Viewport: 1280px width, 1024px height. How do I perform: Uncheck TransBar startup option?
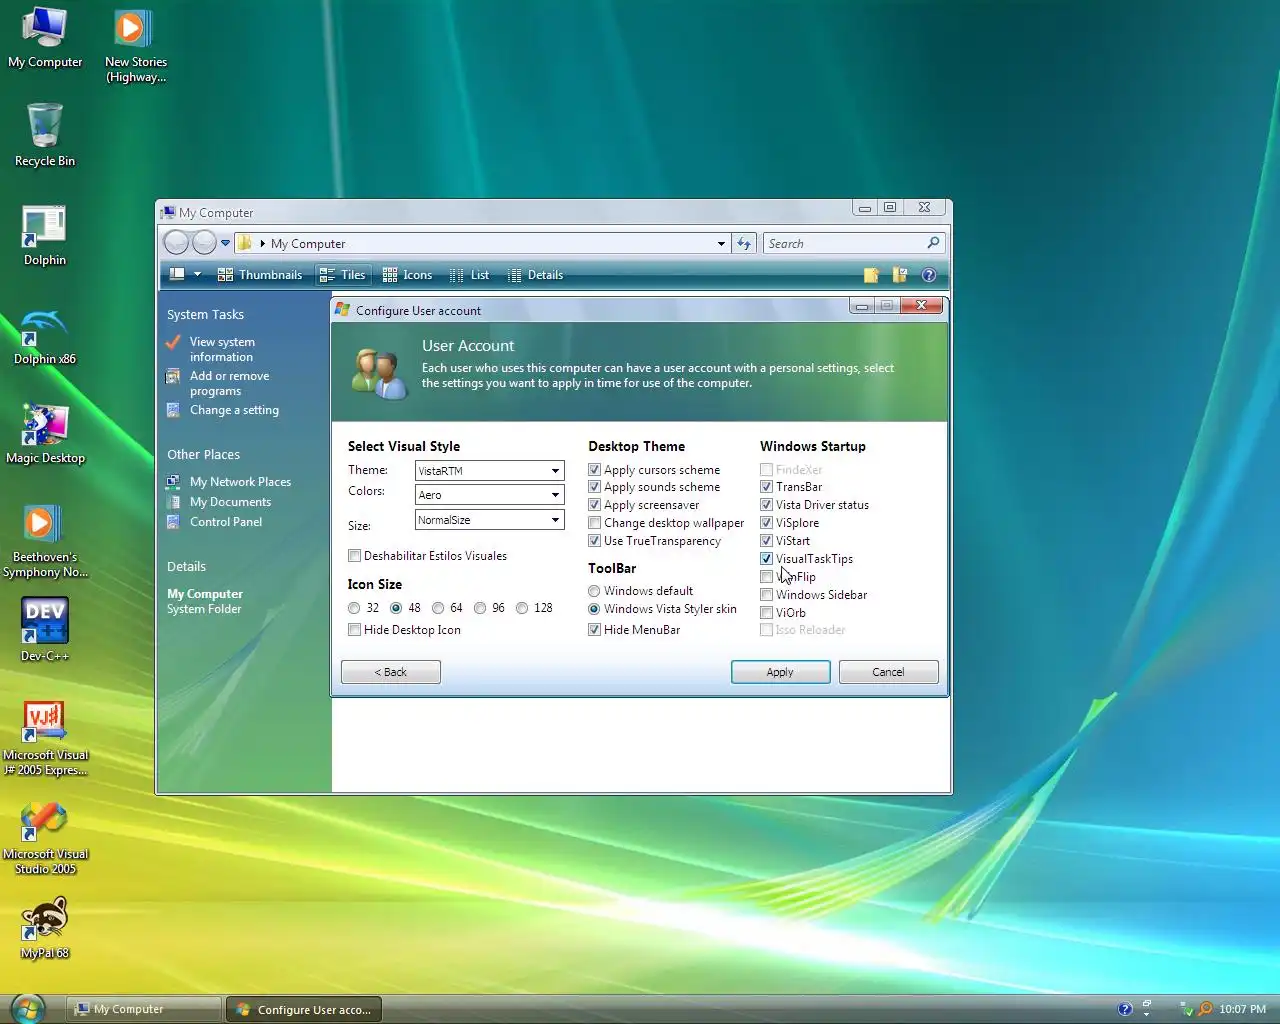click(x=766, y=487)
